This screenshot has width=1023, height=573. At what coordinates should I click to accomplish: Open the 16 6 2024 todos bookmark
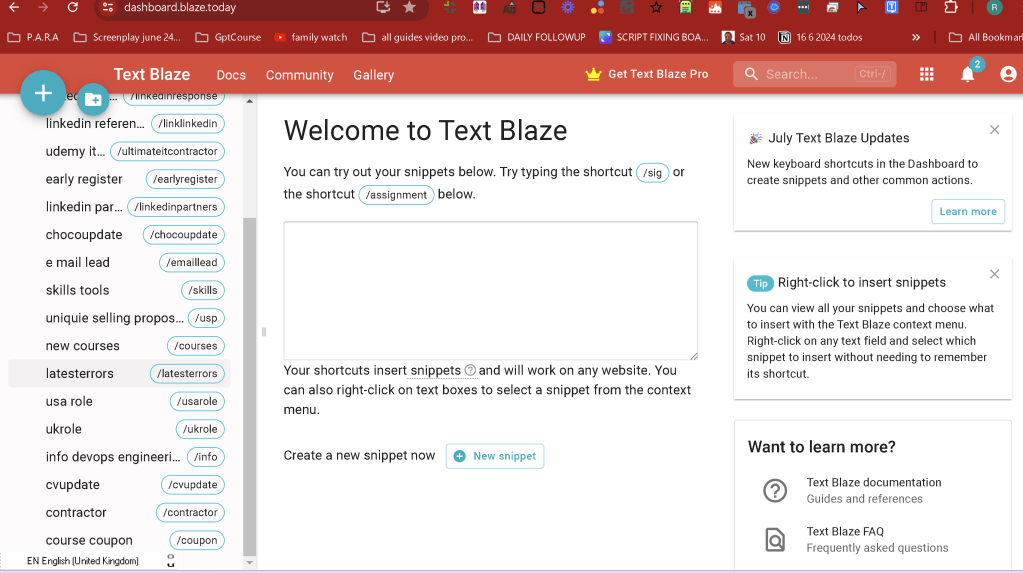820,37
